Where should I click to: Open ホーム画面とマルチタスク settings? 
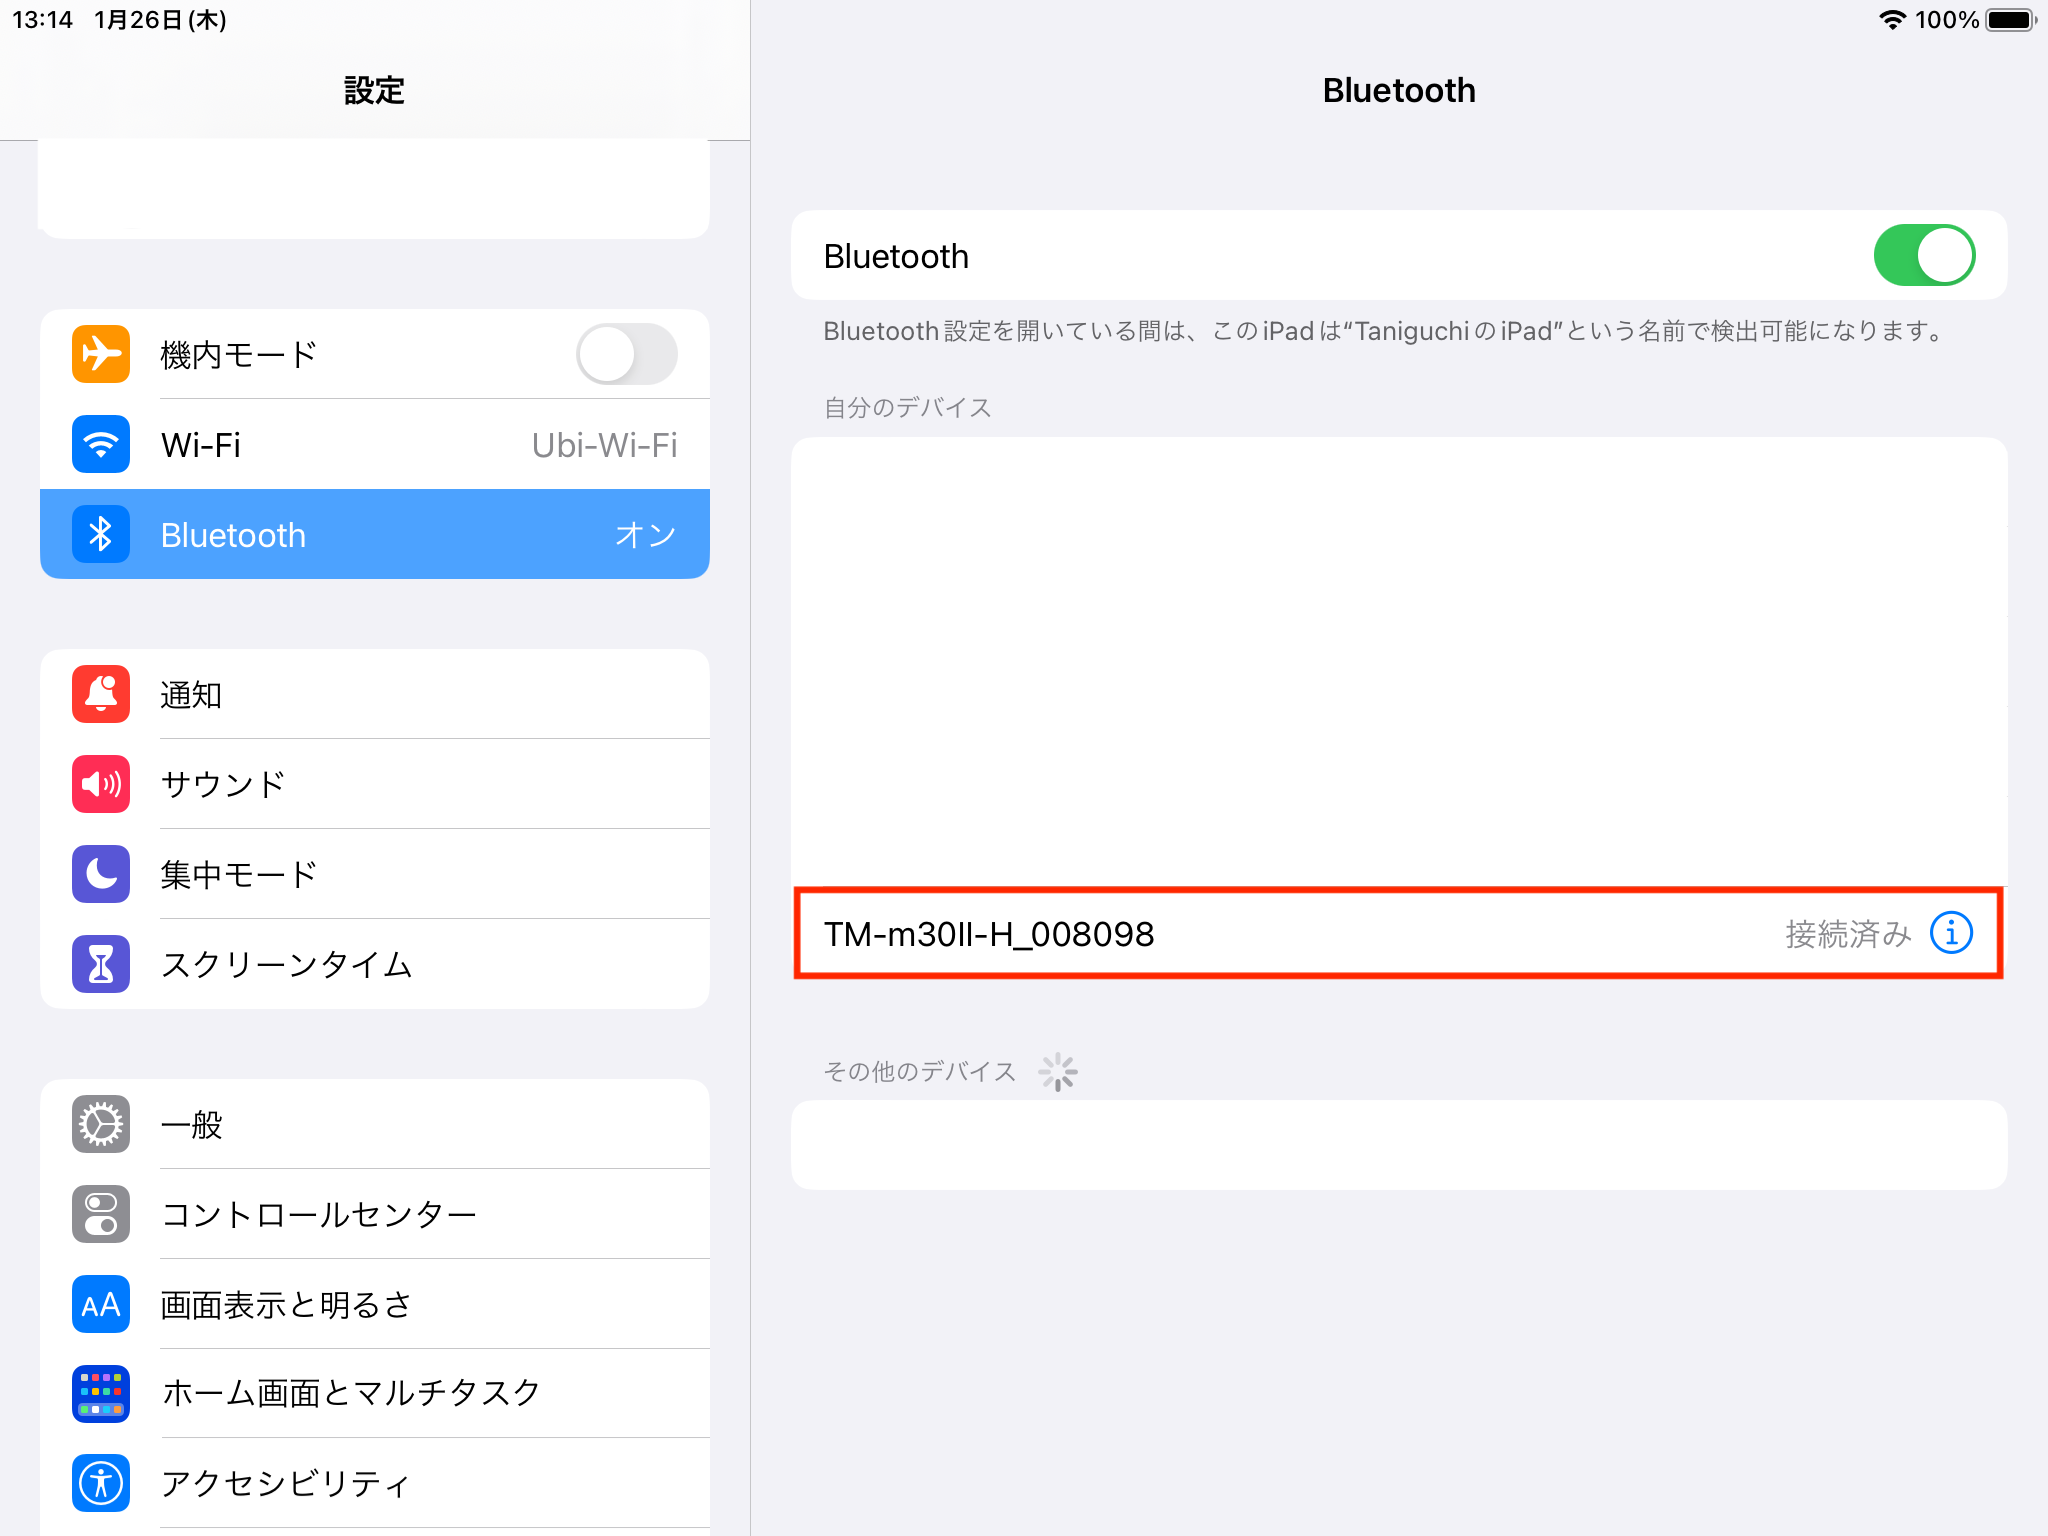(375, 1393)
